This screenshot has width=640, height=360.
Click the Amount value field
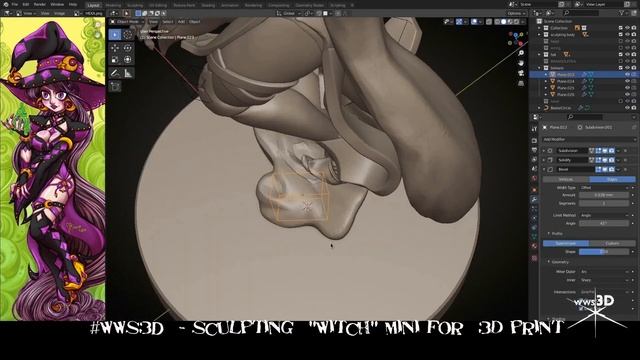click(604, 195)
